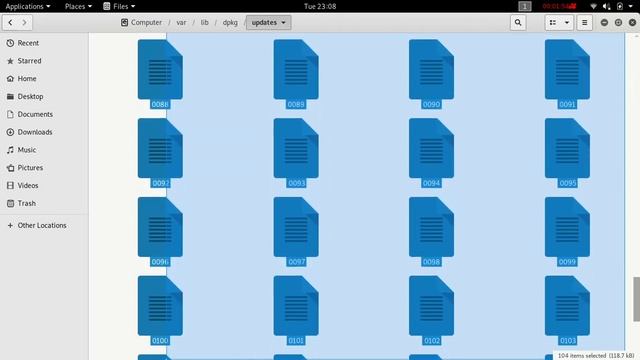Open the Files app menu

pos(119,6)
